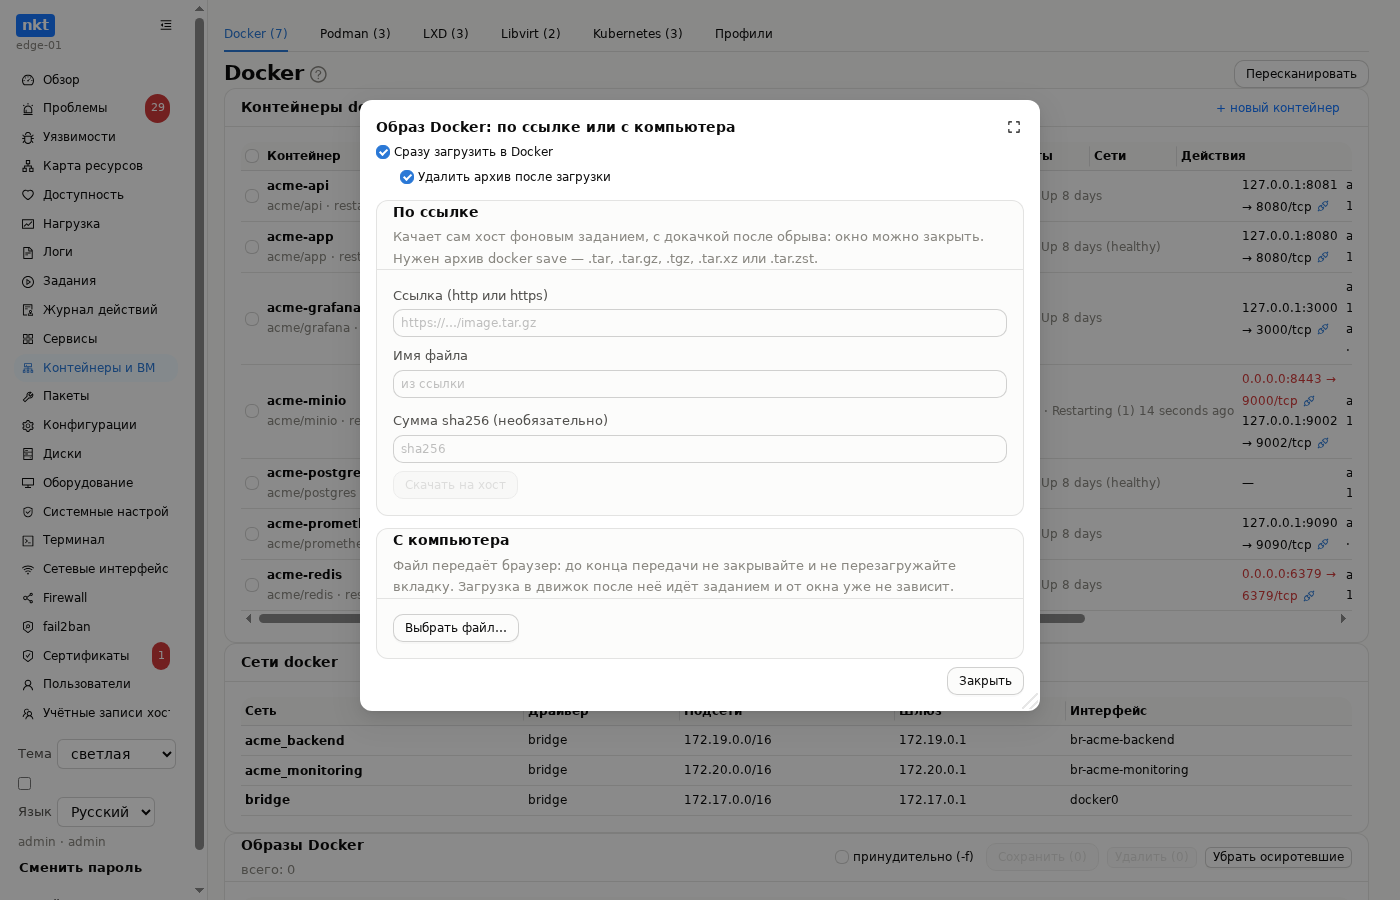Uncheck Сразу загрузить в Docker
The image size is (1400, 900).
(x=383, y=152)
